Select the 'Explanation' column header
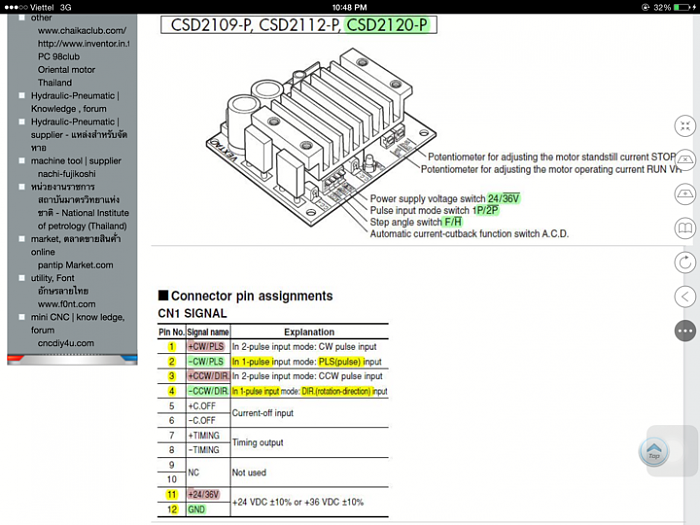The image size is (700, 525). coord(309,332)
